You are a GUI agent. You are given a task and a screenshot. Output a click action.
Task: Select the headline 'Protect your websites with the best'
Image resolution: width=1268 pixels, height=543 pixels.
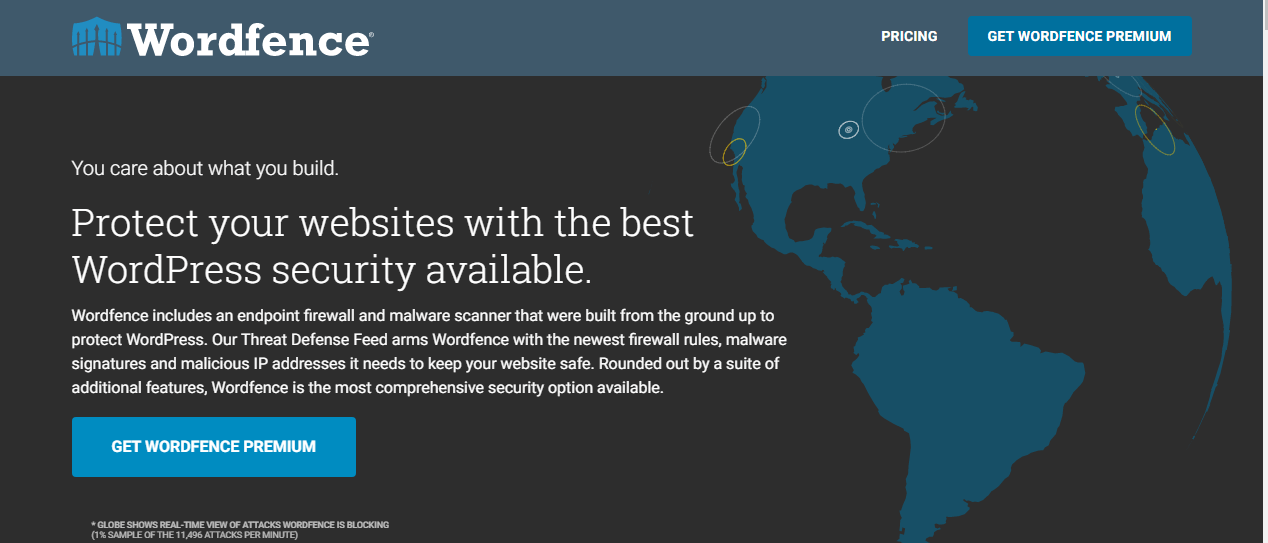pyautogui.click(x=383, y=222)
